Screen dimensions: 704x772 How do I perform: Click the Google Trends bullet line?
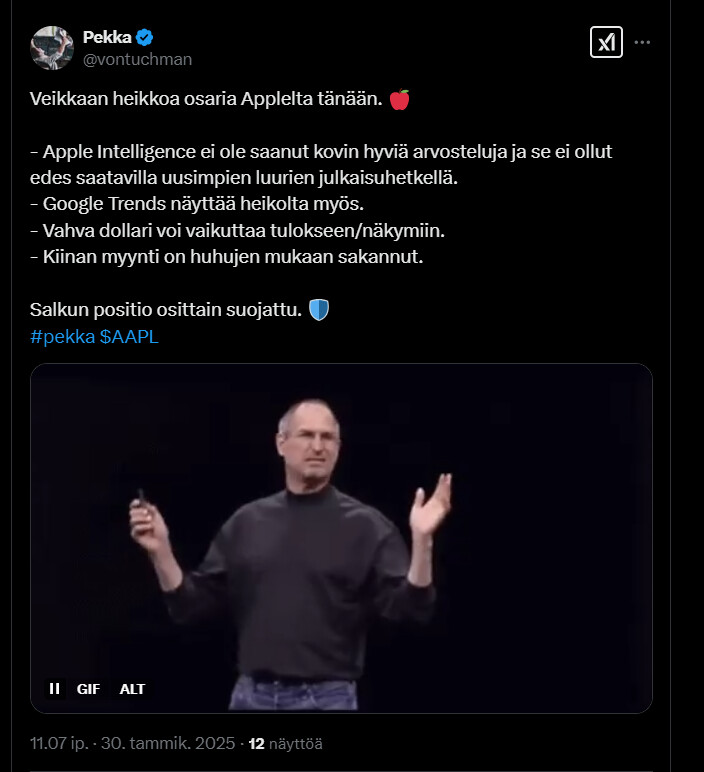tap(197, 204)
